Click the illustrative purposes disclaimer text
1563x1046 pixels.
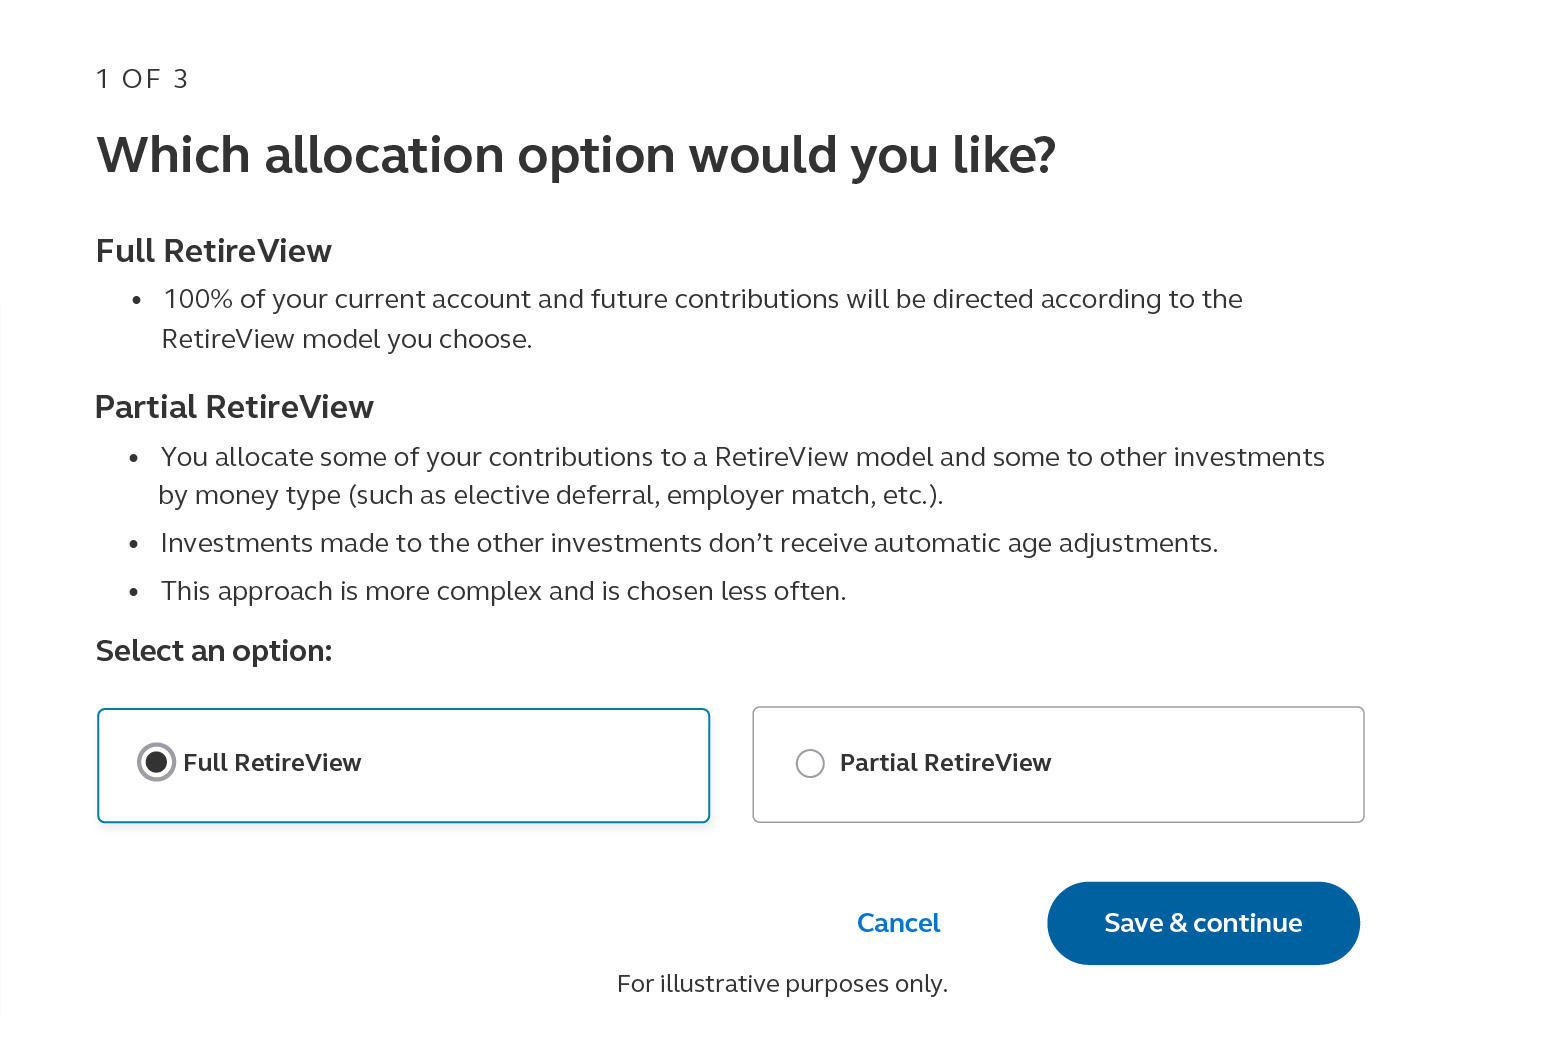[782, 983]
